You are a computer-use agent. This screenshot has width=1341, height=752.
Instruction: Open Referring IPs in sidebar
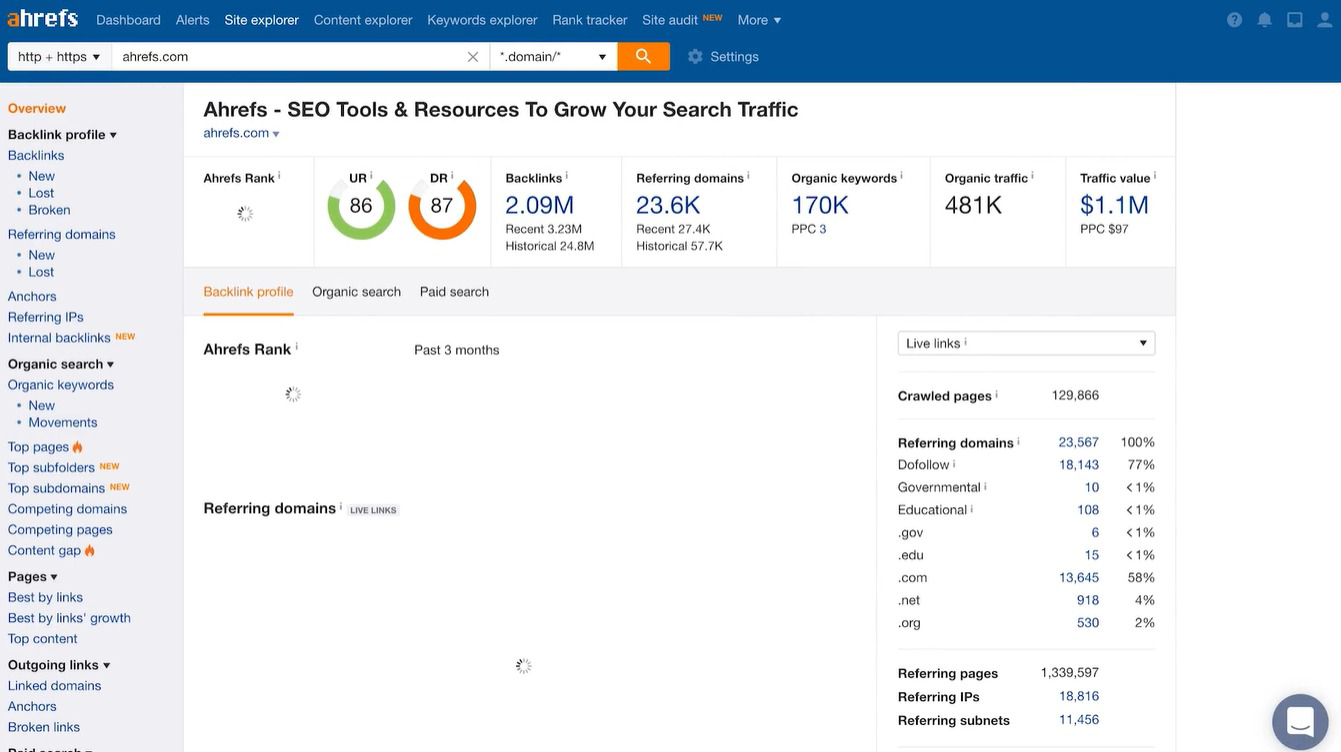pyautogui.click(x=46, y=317)
